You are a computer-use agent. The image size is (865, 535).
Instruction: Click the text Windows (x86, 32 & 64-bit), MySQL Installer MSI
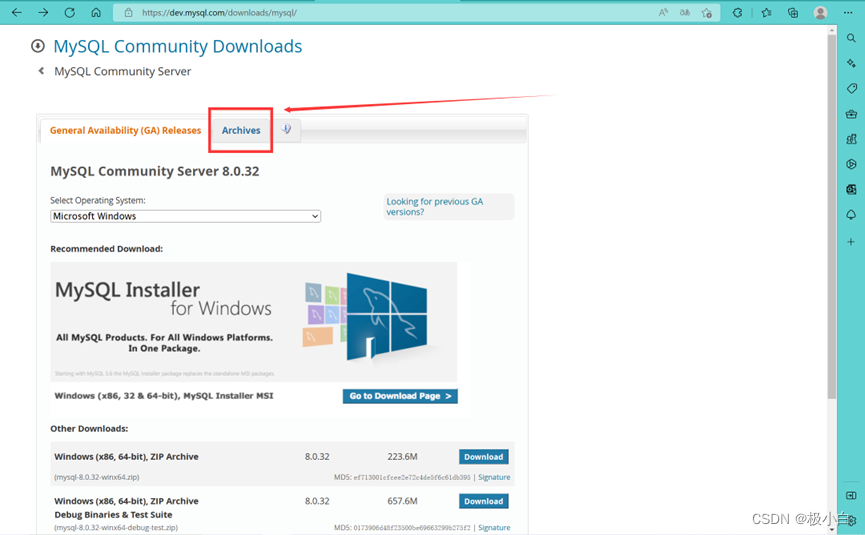pos(164,396)
